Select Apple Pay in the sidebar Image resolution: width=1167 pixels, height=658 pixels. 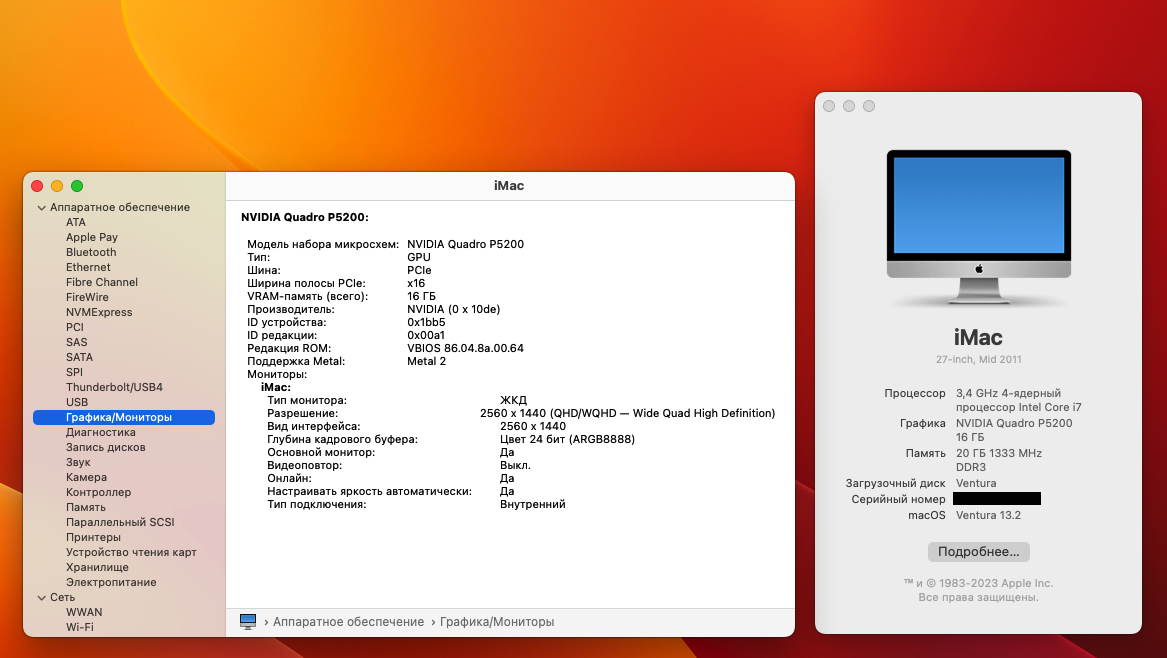tap(92, 237)
